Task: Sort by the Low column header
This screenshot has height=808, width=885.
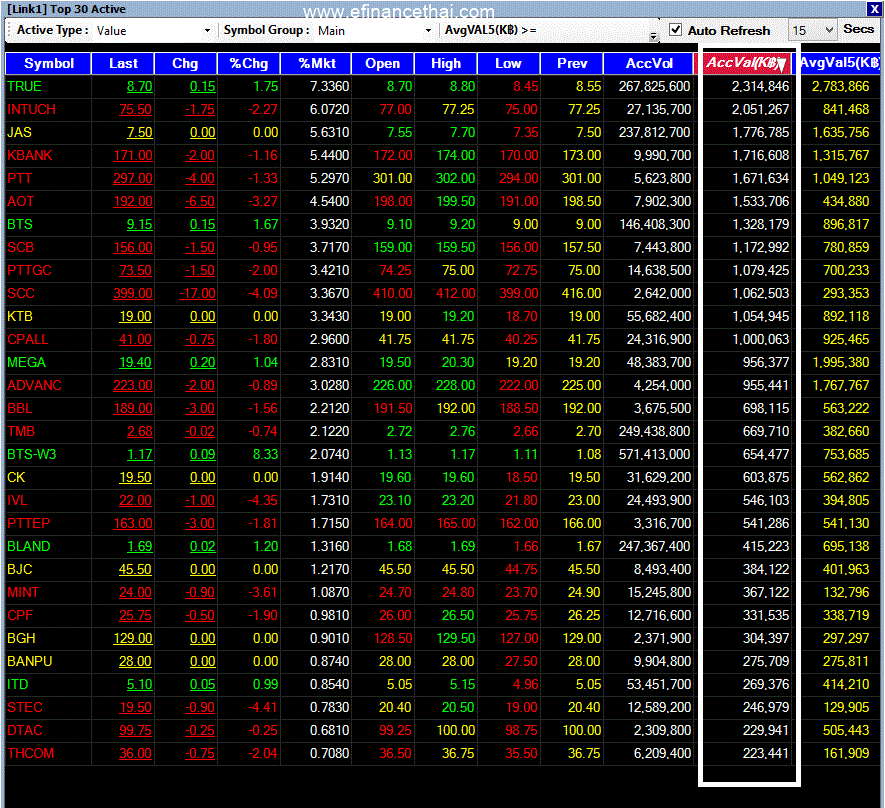Action: [x=509, y=63]
